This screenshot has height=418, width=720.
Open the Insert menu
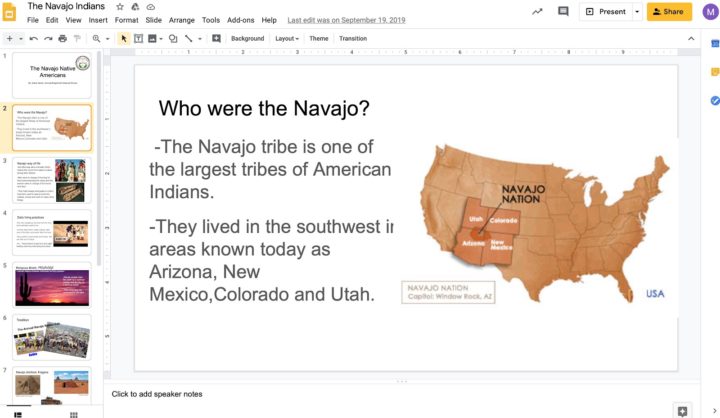point(98,20)
